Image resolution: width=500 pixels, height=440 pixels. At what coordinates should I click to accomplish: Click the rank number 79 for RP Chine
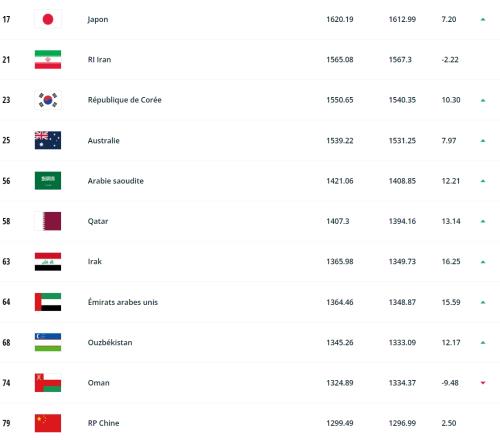pos(6,423)
